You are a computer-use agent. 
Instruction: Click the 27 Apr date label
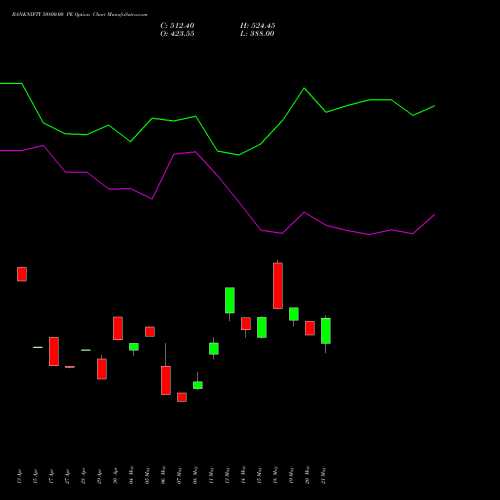pos(67,476)
